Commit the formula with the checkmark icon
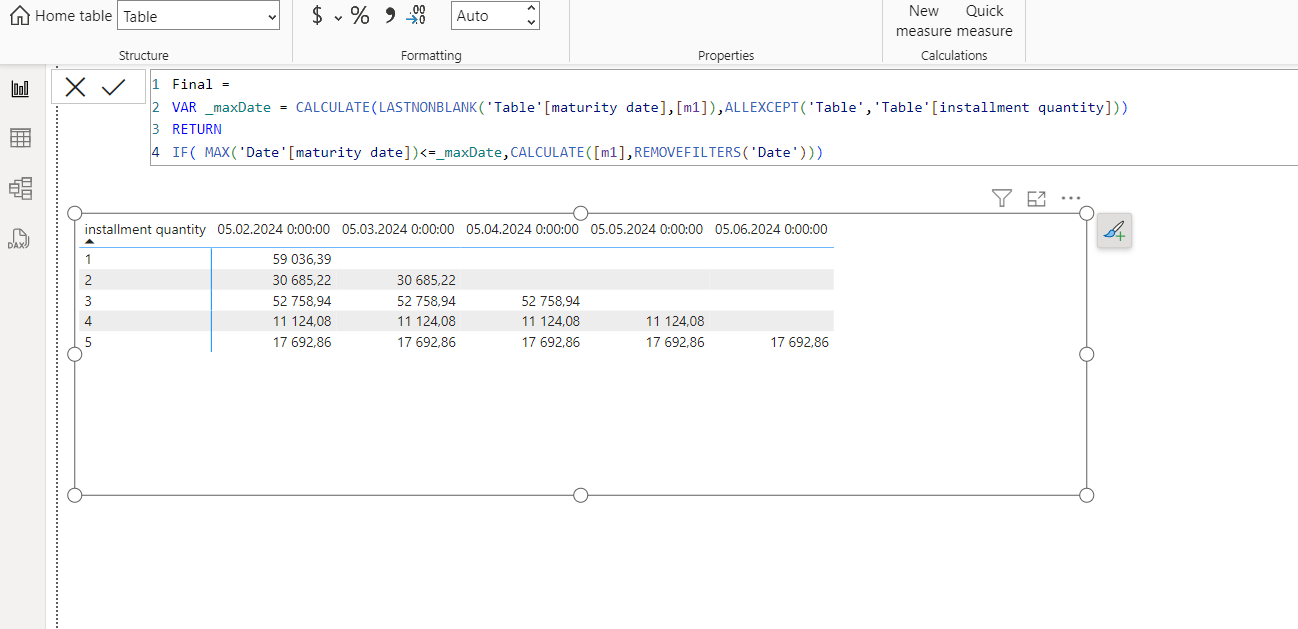The height and width of the screenshot is (629, 1298). 113,87
